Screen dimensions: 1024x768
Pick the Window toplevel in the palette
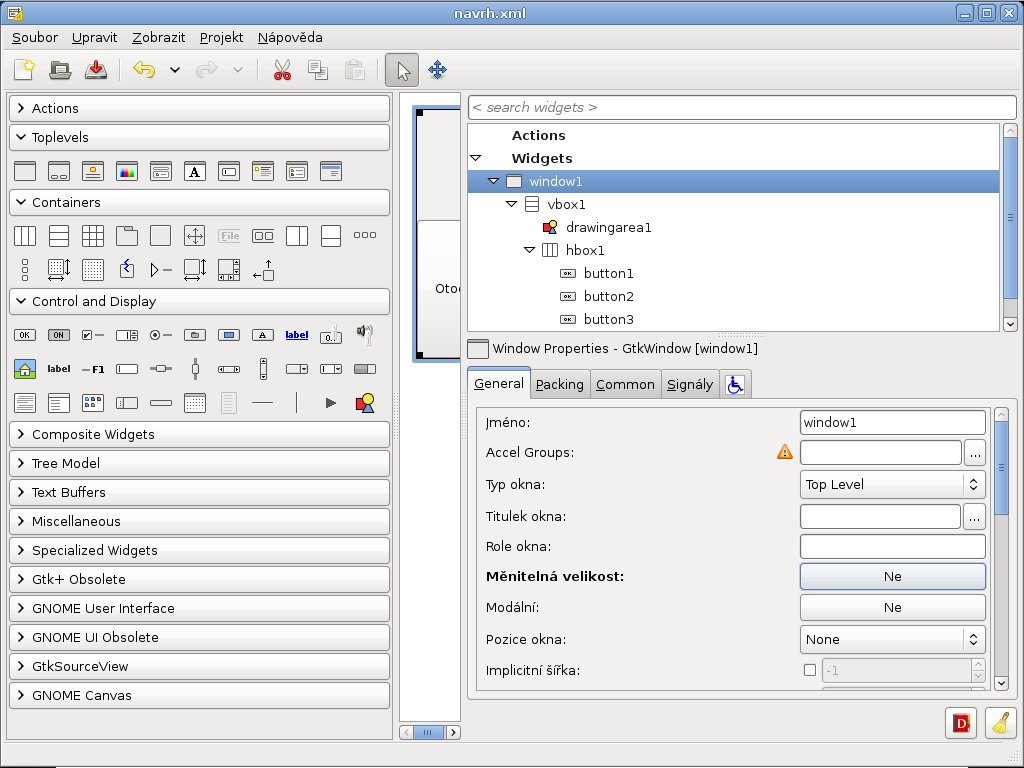(x=25, y=171)
